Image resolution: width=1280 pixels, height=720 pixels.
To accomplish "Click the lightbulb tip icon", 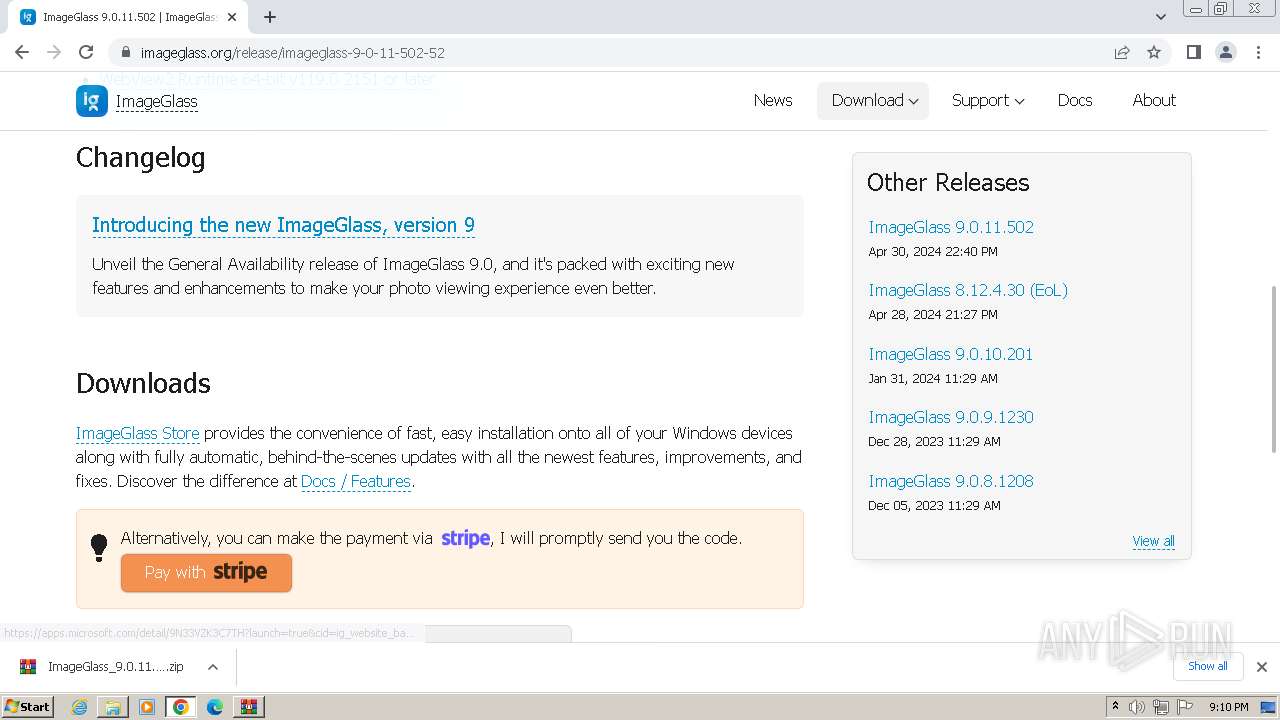I will [x=99, y=547].
